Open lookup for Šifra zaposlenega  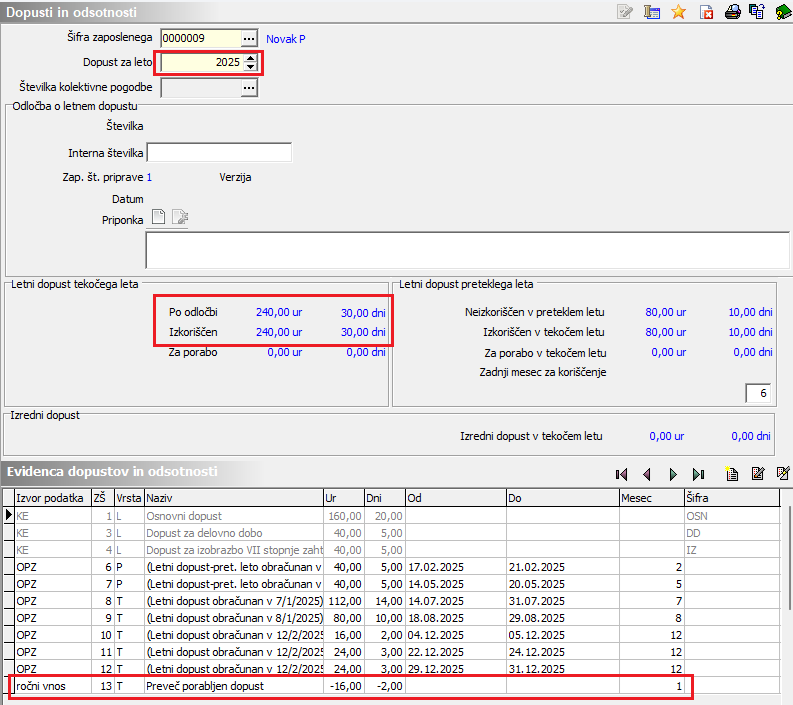point(250,38)
